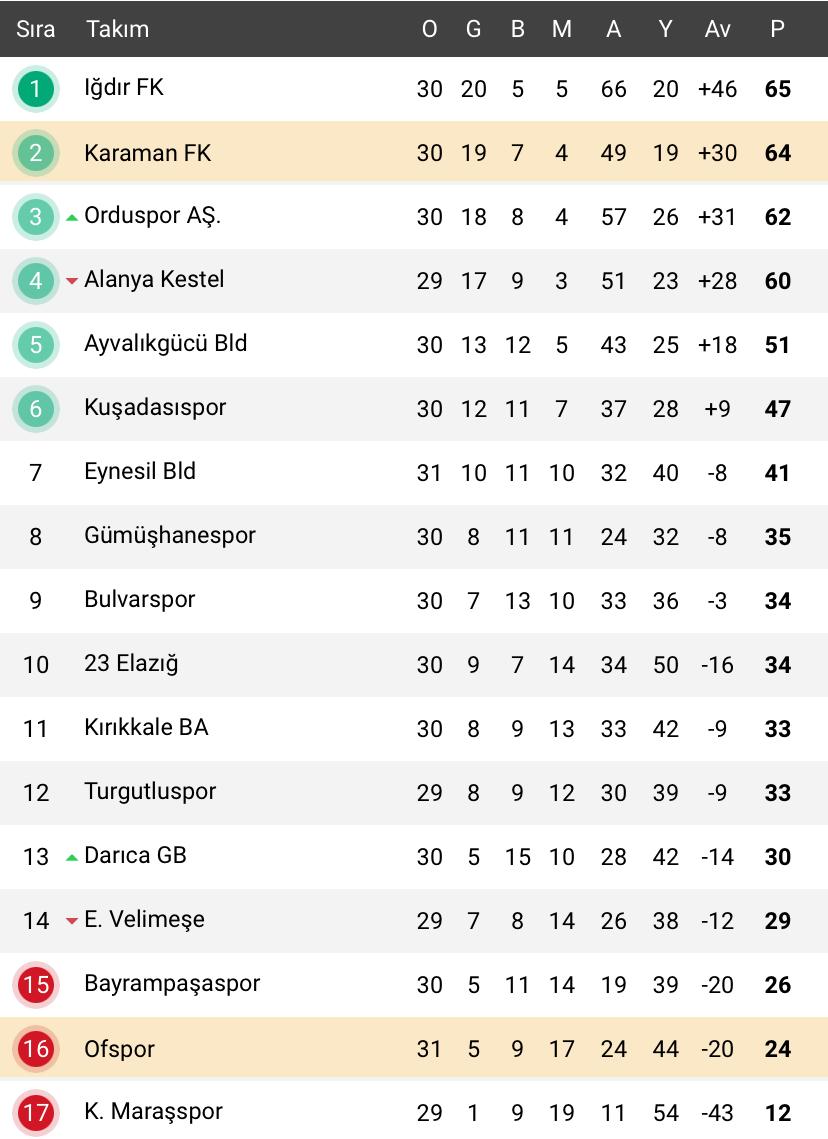Viewport: 828px width, 1139px height.
Task: Click Karaman FK's 64 points value
Action: (x=777, y=153)
